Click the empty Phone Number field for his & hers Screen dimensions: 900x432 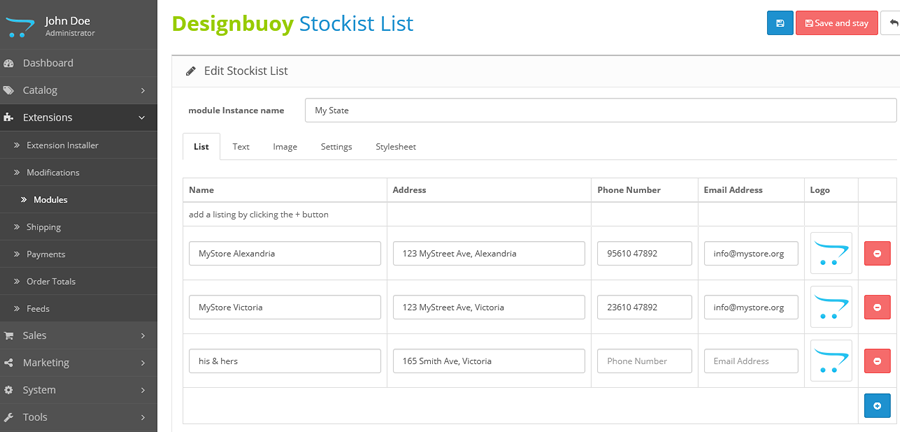coord(644,361)
